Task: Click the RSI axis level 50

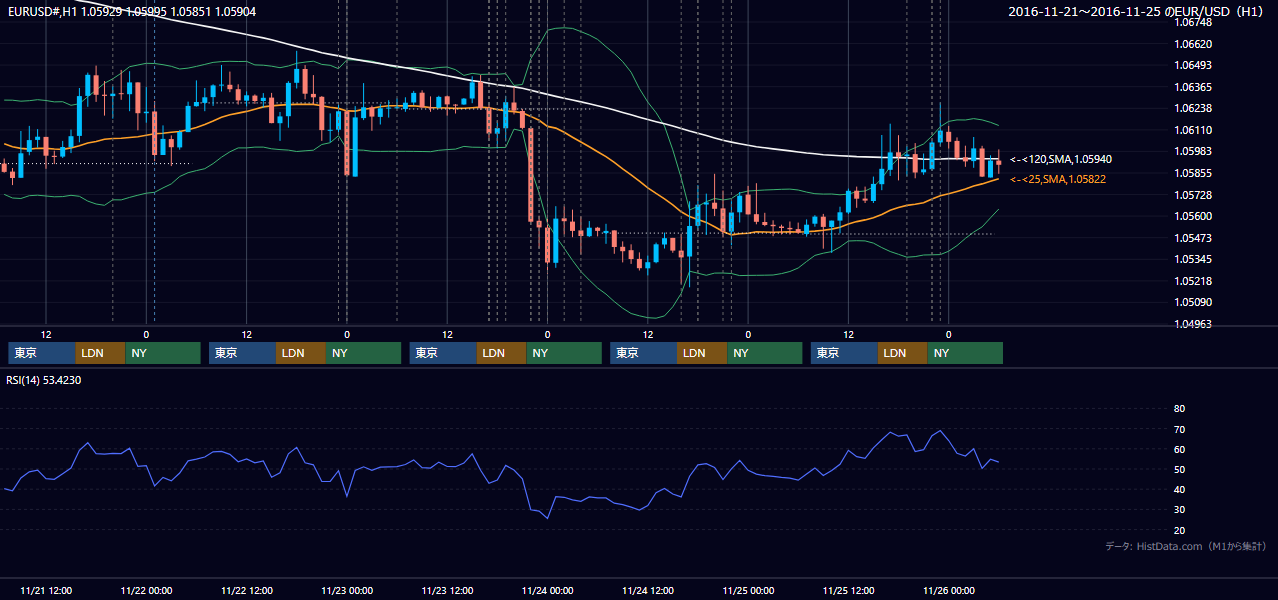Action: coord(1179,469)
